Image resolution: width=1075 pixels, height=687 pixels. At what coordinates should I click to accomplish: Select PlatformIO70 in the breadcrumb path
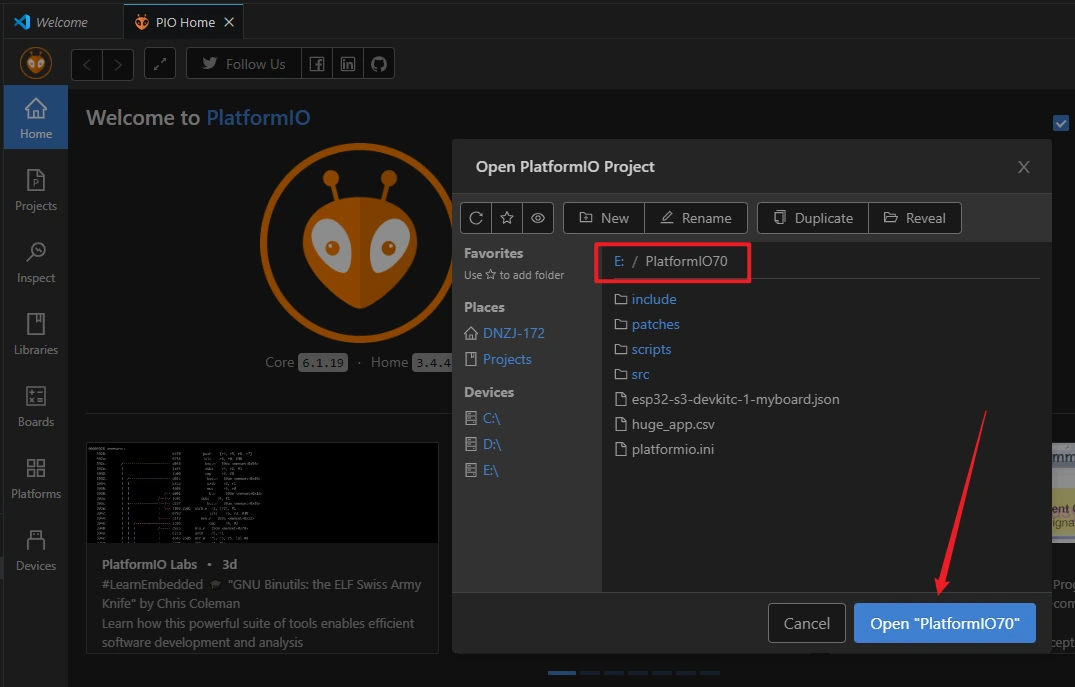686,261
